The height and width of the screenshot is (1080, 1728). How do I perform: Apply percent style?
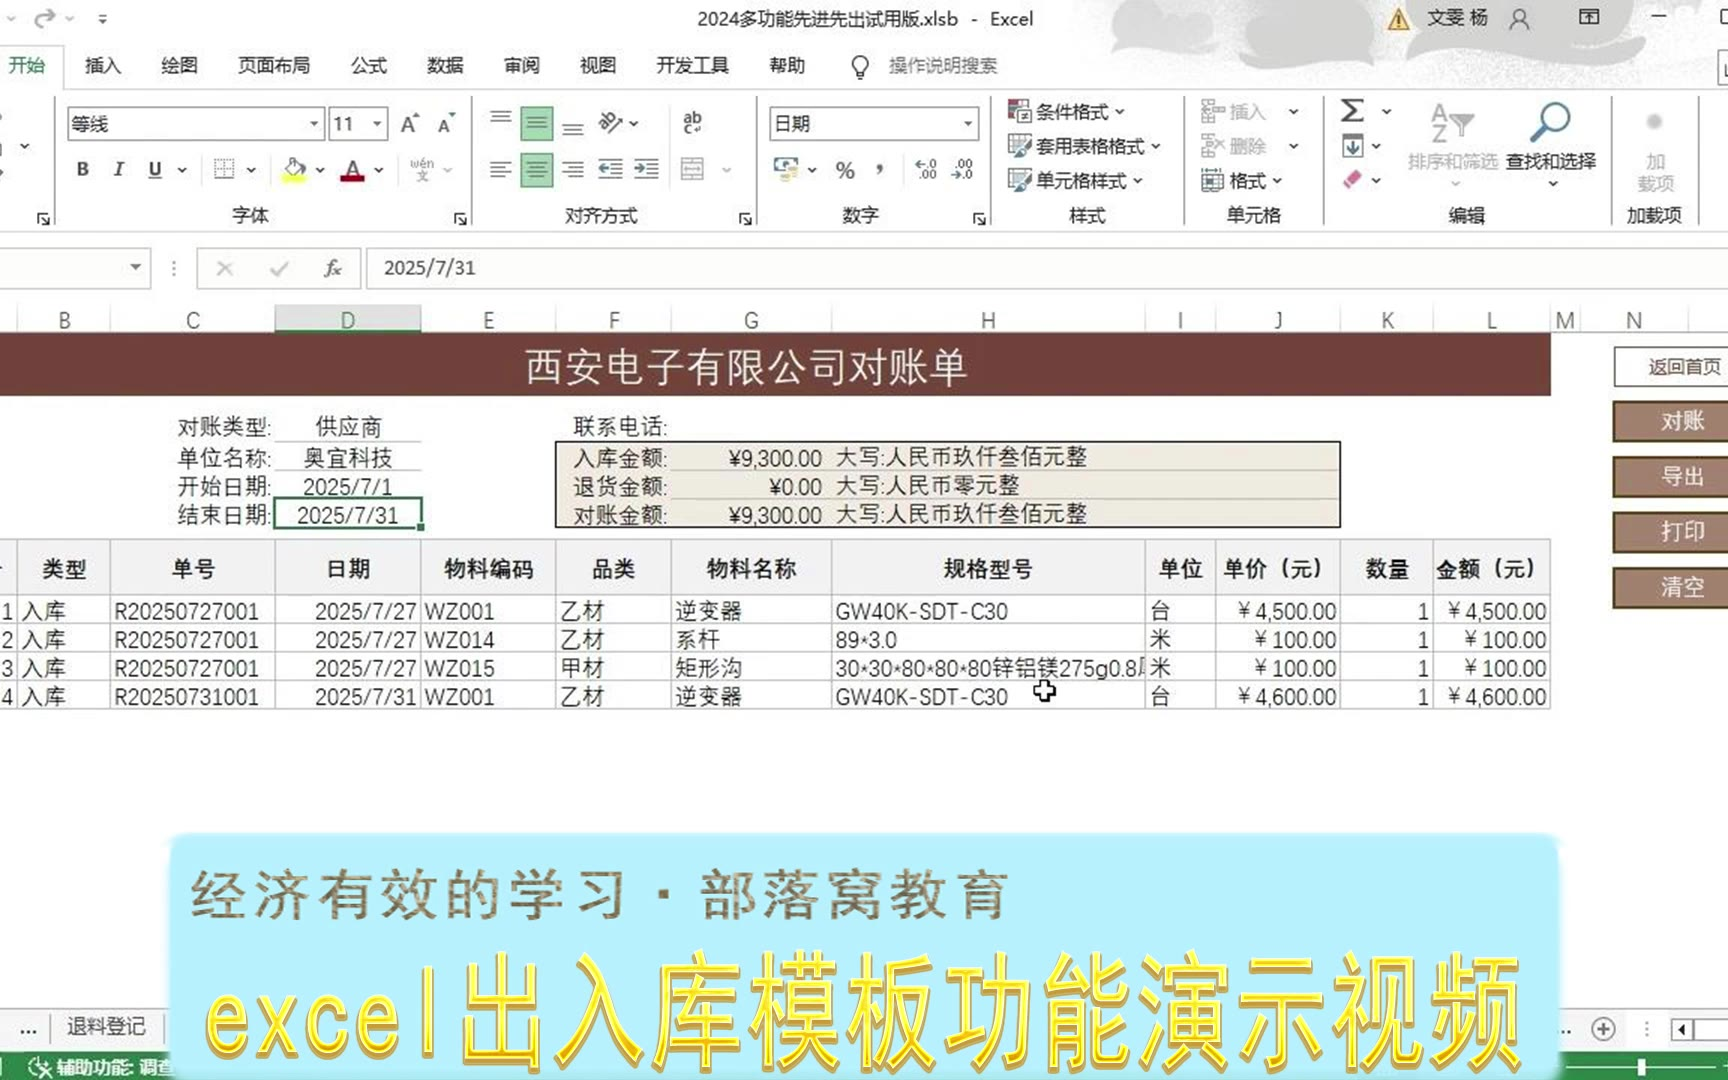click(845, 170)
